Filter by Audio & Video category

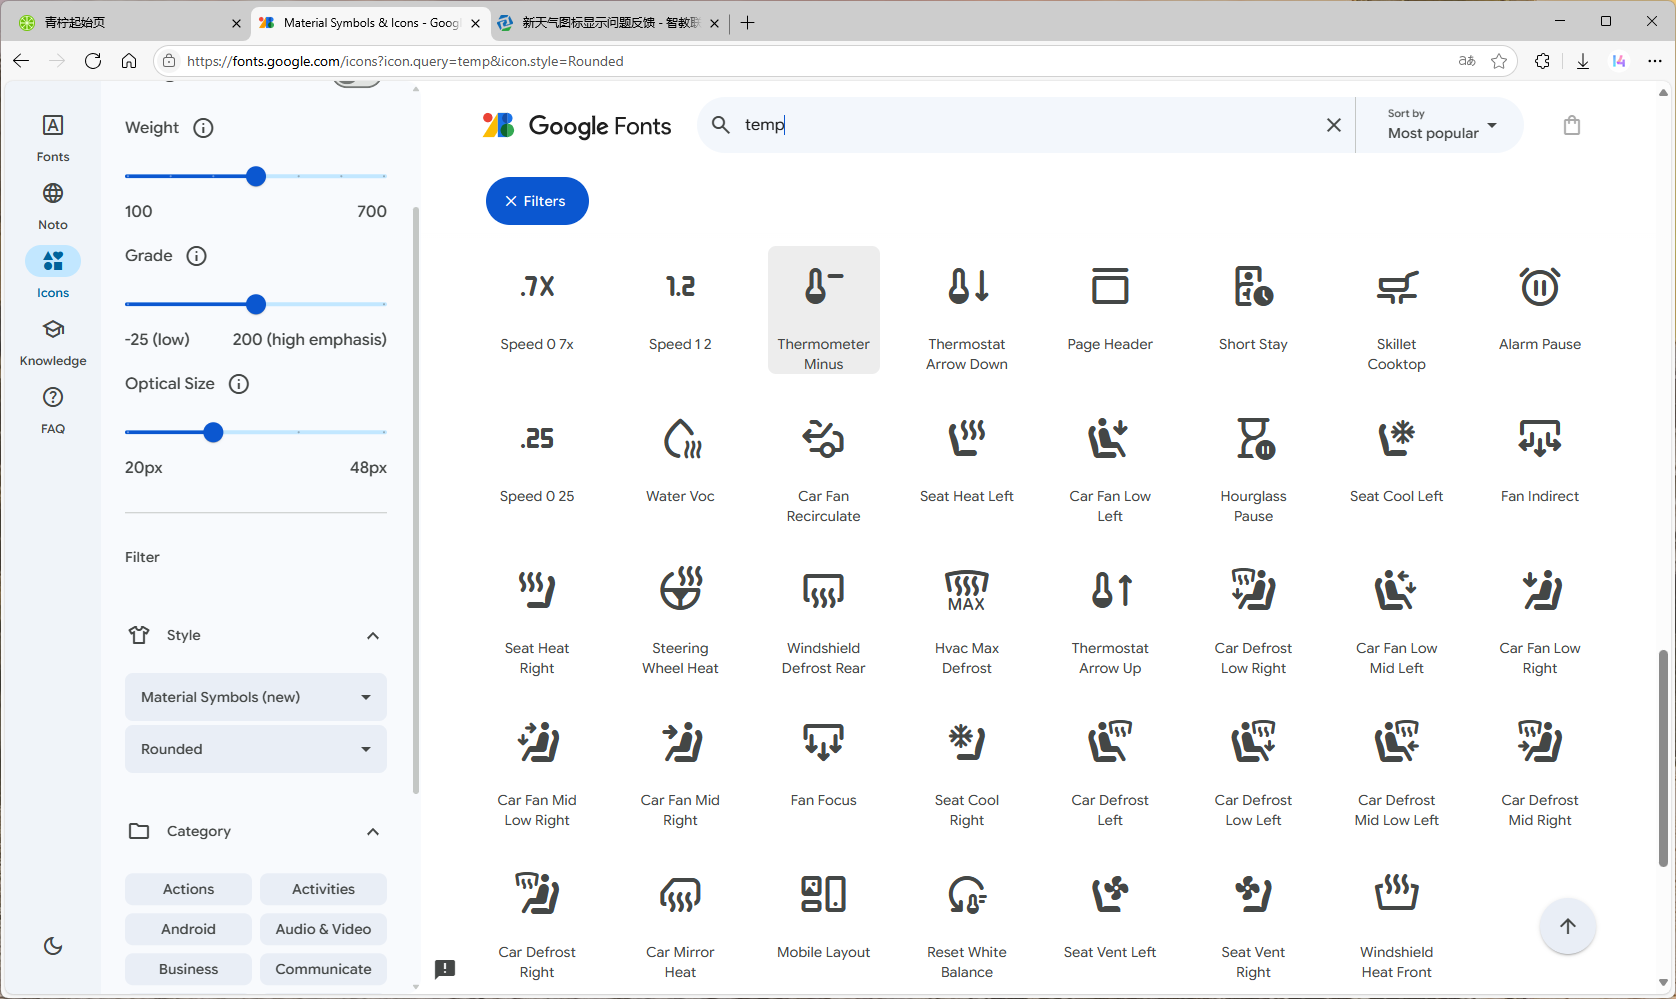pyautogui.click(x=323, y=929)
